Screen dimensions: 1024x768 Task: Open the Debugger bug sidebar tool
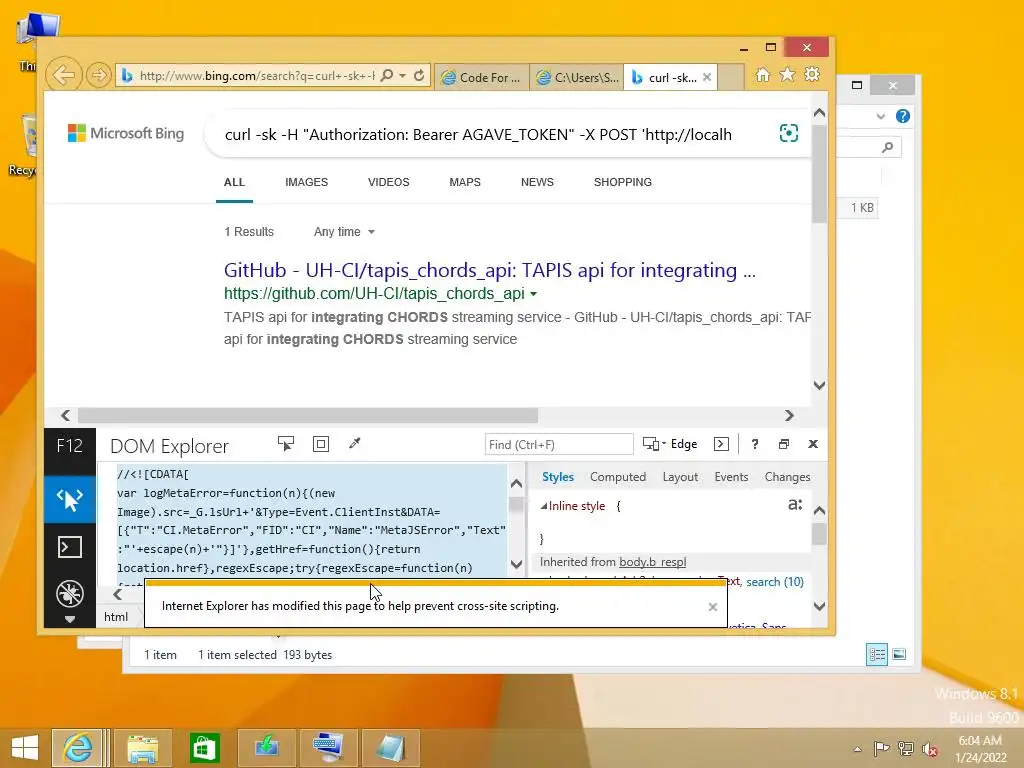(x=70, y=593)
